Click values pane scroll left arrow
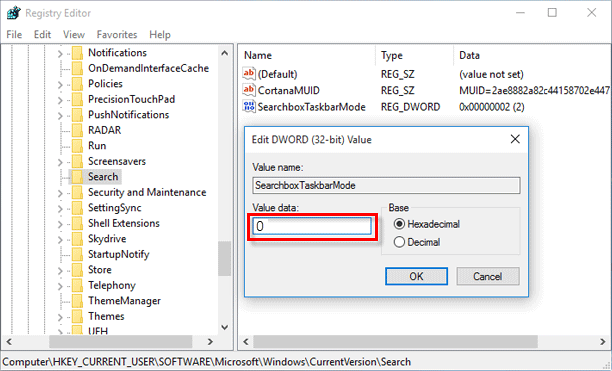The height and width of the screenshot is (371, 612). coord(246,342)
